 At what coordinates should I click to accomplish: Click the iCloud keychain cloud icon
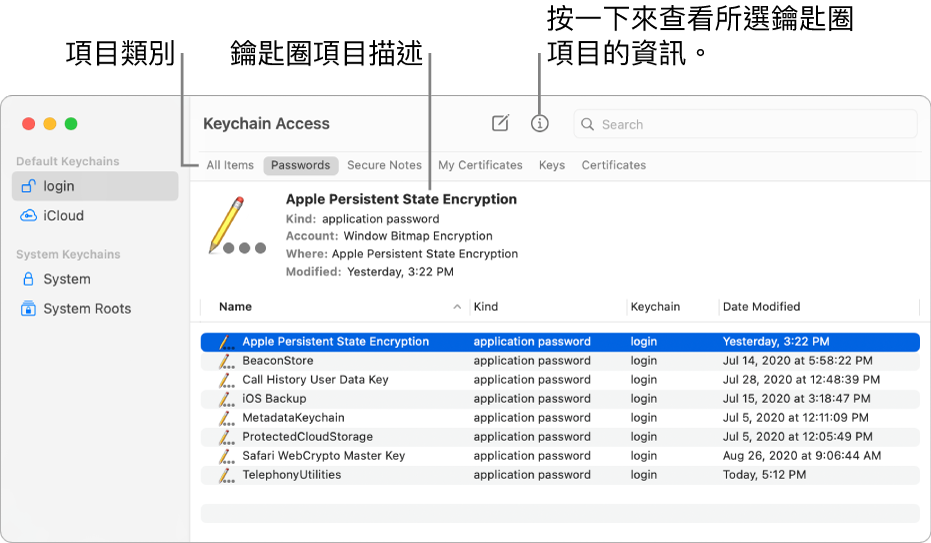point(28,215)
